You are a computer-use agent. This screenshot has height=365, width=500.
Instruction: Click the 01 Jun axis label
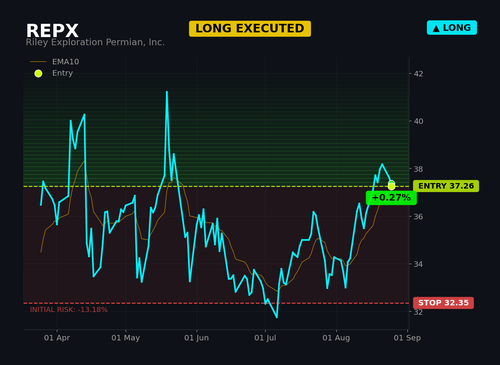click(196, 338)
